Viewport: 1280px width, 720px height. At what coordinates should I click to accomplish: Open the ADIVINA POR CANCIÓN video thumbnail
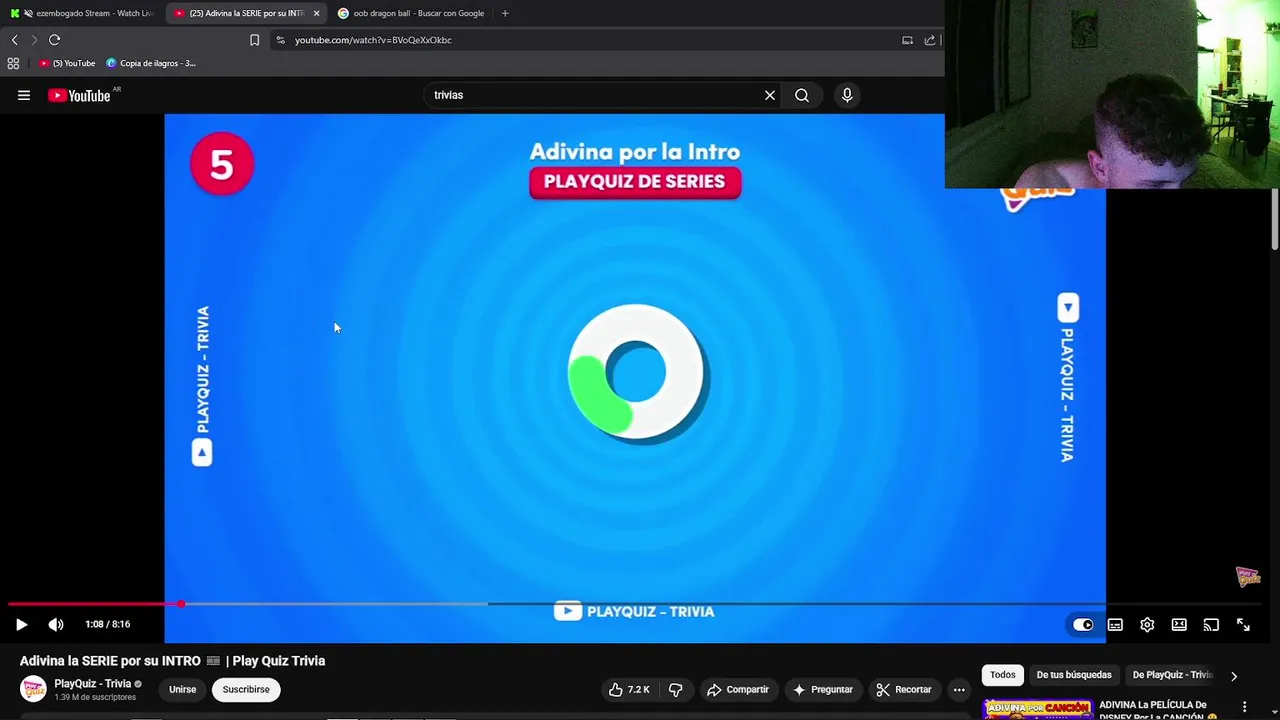click(1037, 709)
